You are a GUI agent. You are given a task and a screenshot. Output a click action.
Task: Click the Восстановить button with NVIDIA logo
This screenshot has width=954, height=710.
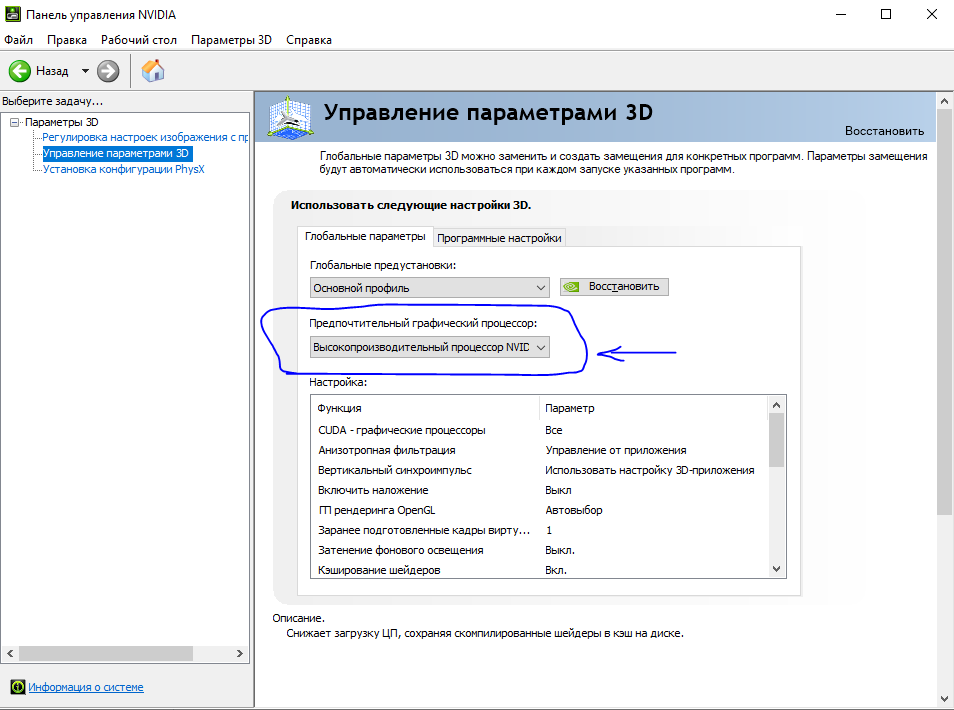pos(615,287)
